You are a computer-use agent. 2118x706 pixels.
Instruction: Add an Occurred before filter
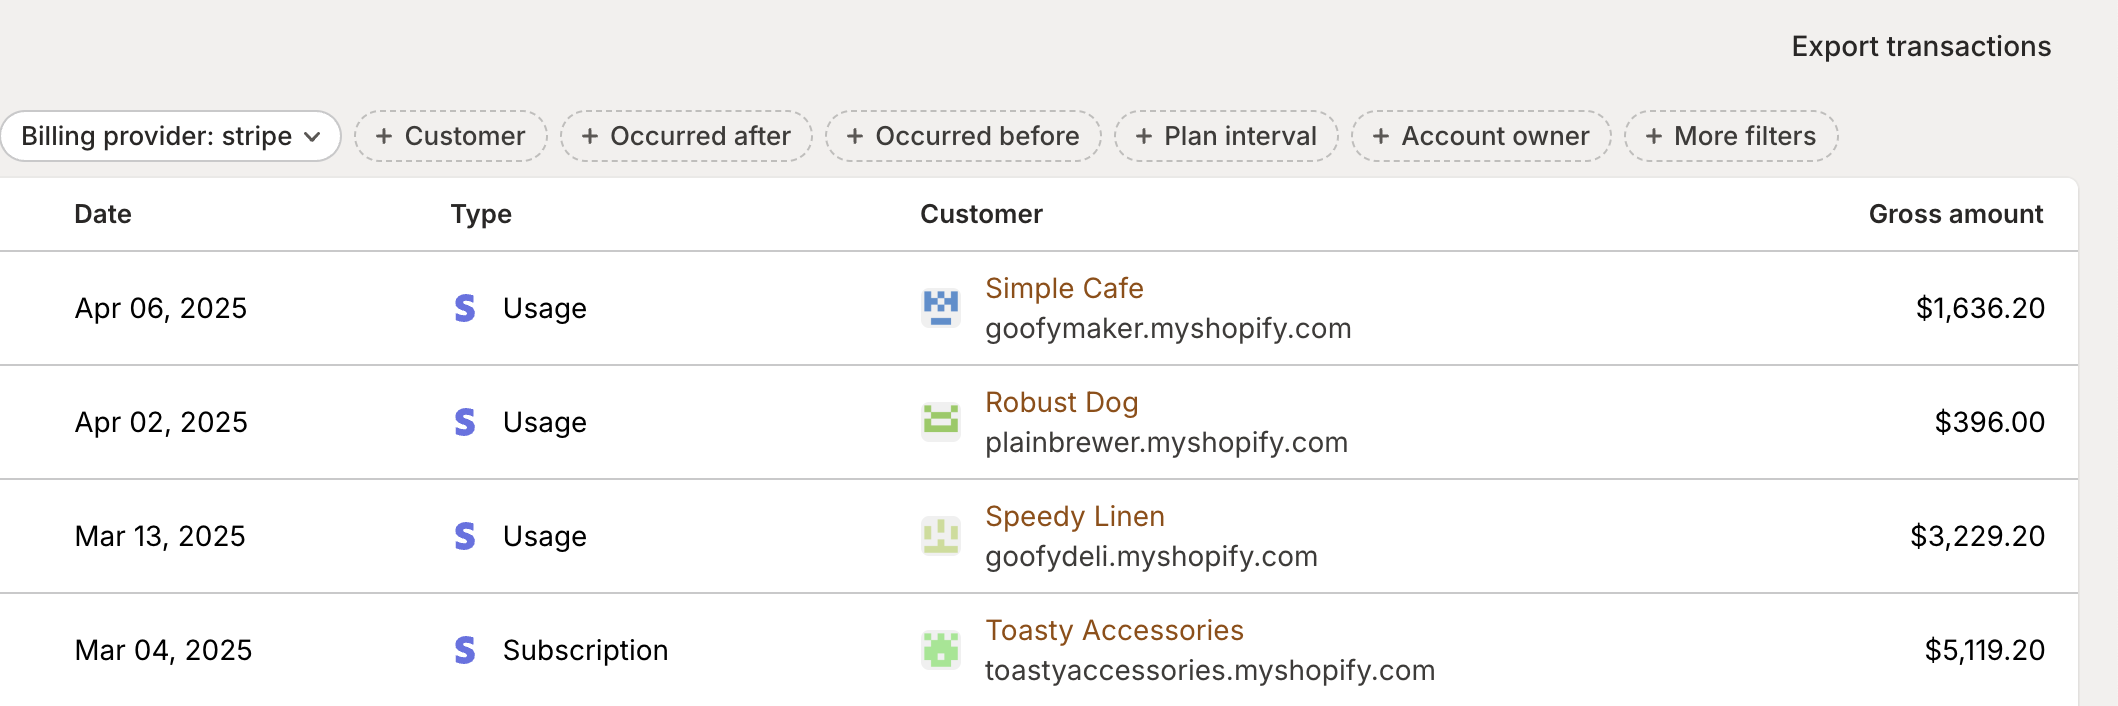pyautogui.click(x=962, y=136)
